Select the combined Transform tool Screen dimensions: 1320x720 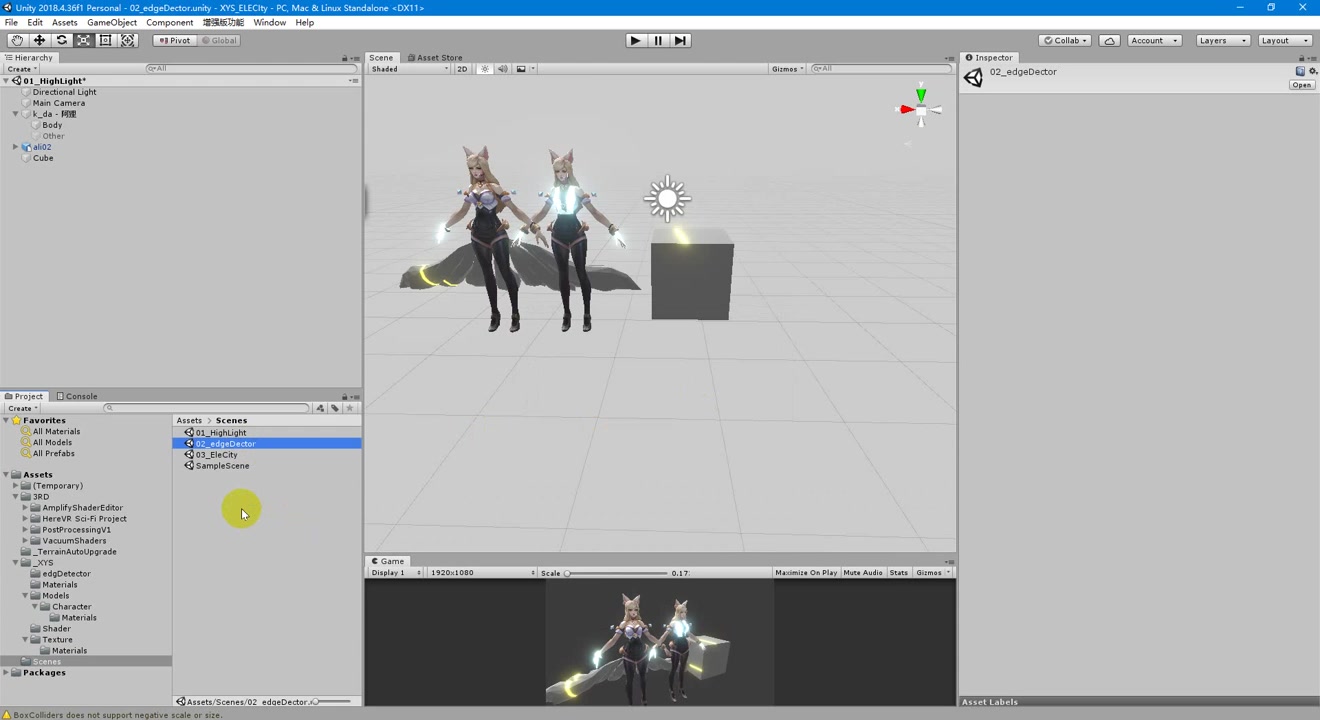coord(128,40)
